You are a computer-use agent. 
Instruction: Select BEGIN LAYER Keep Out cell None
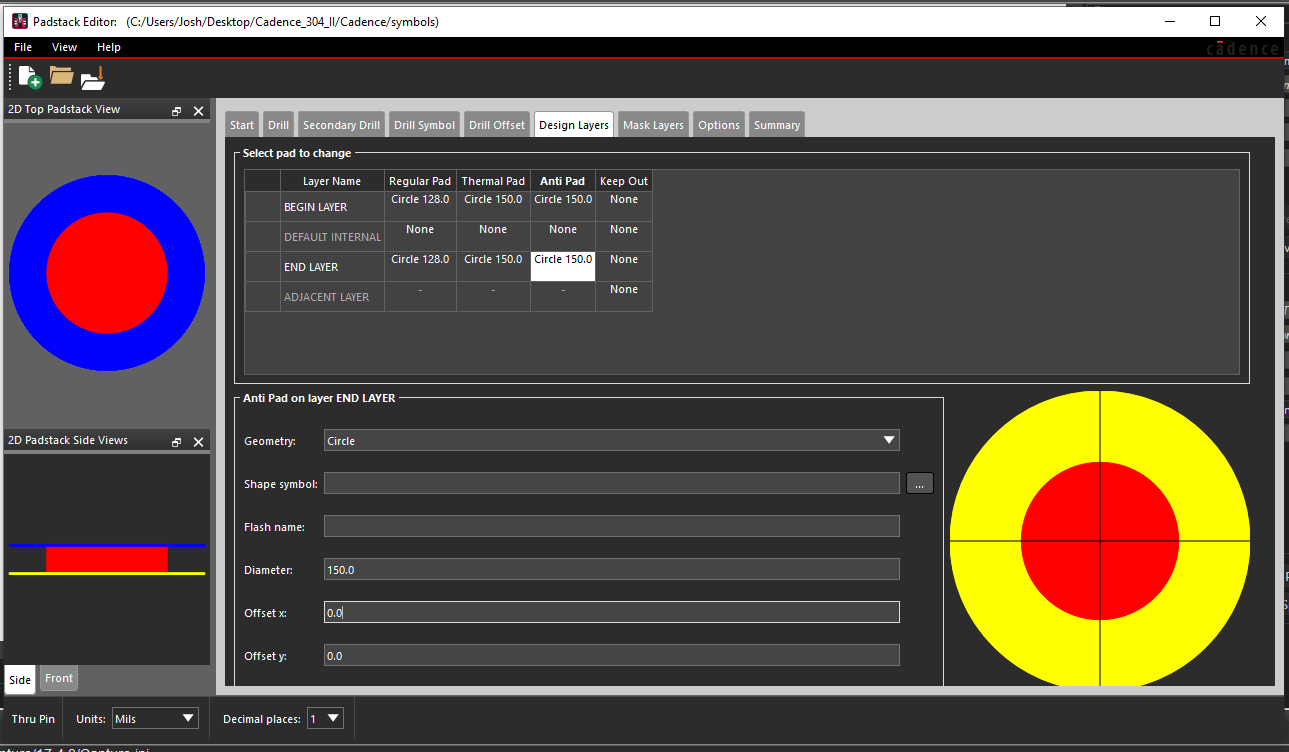point(624,207)
